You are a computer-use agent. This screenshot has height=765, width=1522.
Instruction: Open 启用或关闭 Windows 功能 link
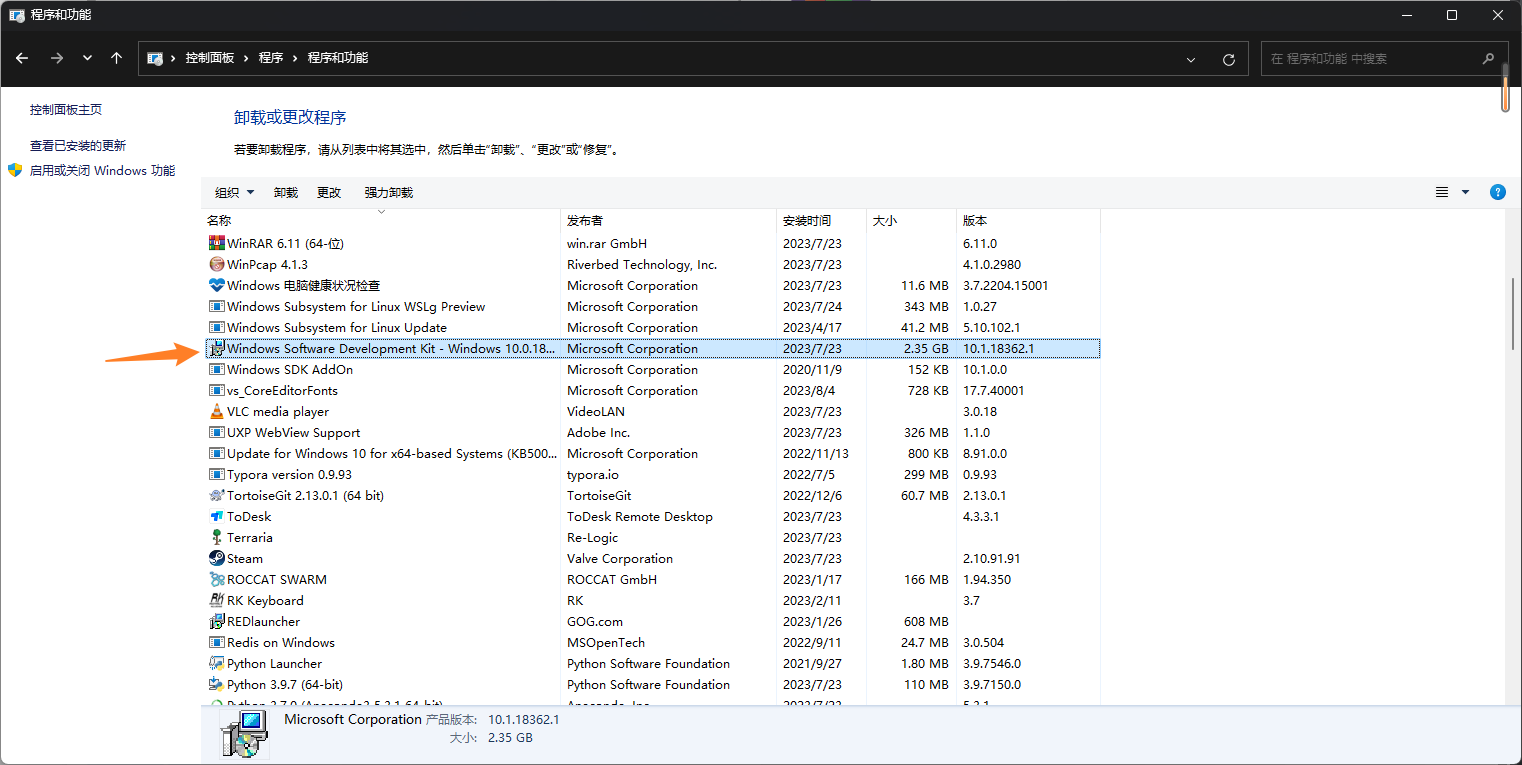click(102, 170)
